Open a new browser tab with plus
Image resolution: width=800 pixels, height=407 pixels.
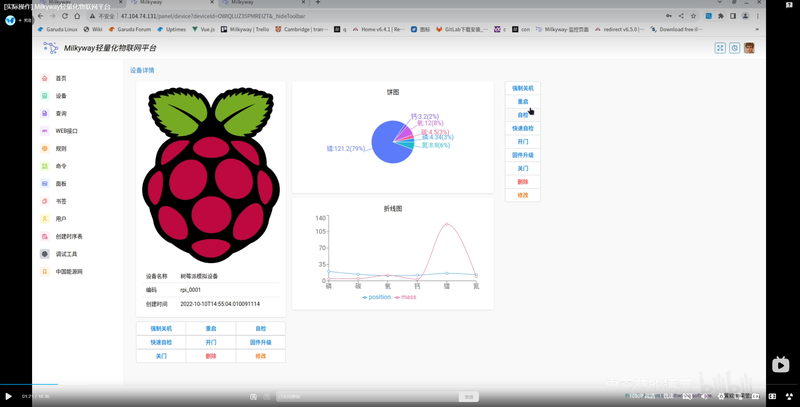click(317, 3)
